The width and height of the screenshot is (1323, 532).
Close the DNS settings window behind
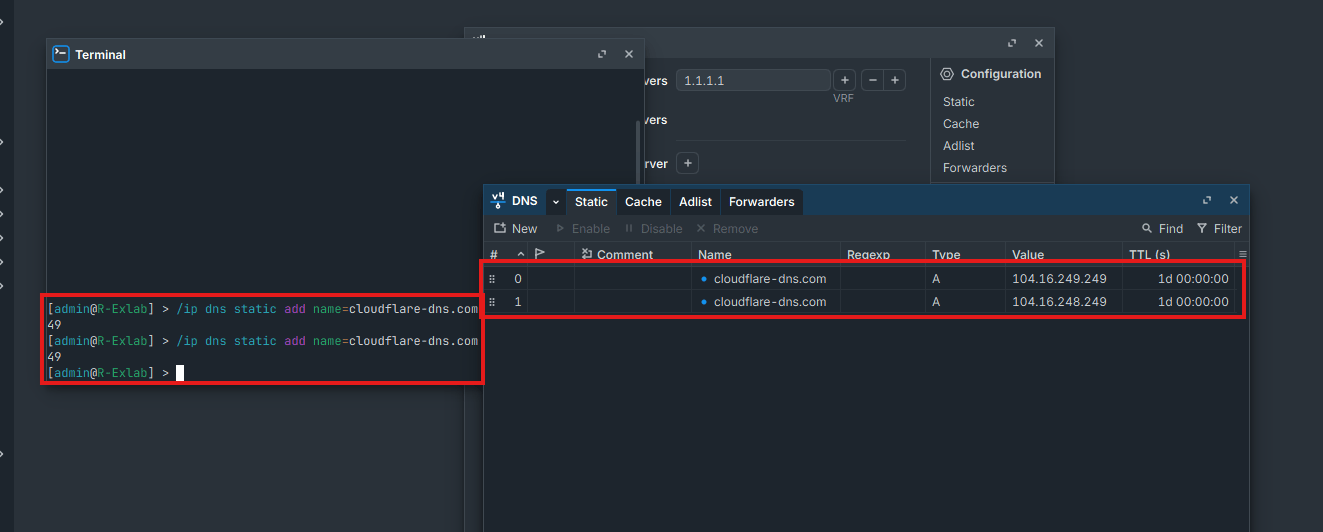coord(1038,43)
